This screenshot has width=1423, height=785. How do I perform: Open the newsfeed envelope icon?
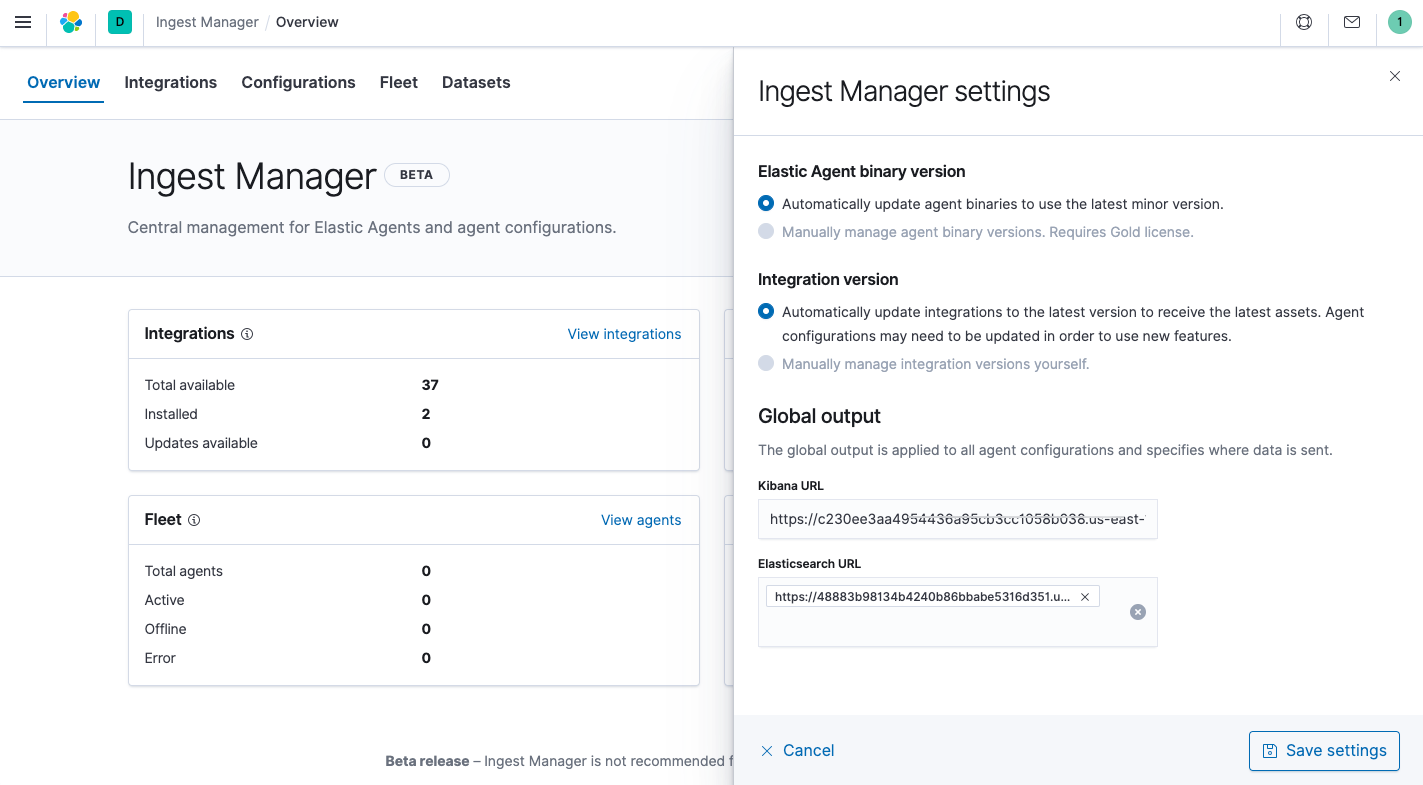(1351, 22)
